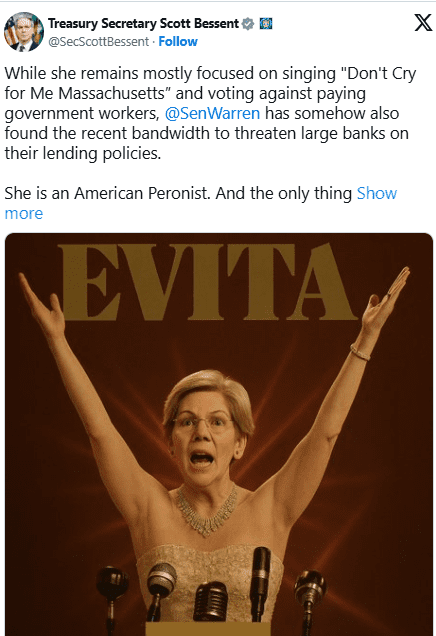Open the @SenWarren mention link

[213, 113]
